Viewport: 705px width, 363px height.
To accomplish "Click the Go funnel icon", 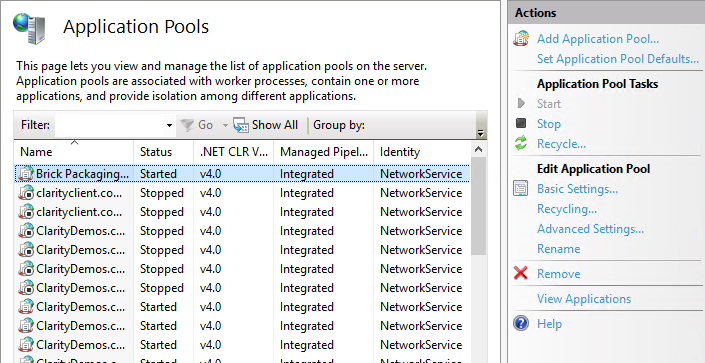I will click(x=187, y=125).
